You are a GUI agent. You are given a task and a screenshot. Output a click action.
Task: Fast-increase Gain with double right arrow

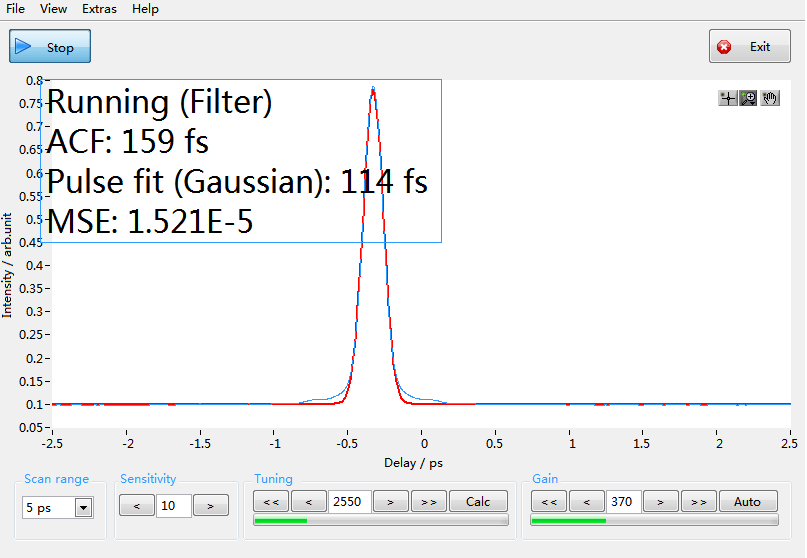[x=699, y=502]
